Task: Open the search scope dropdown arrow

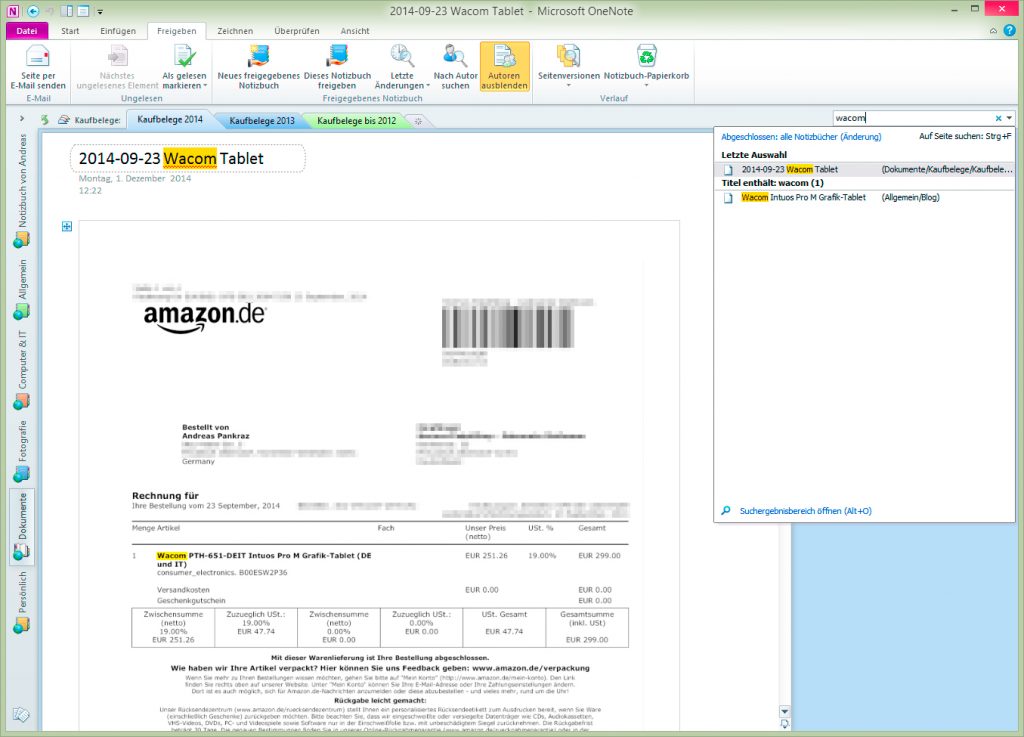Action: pos(1010,117)
